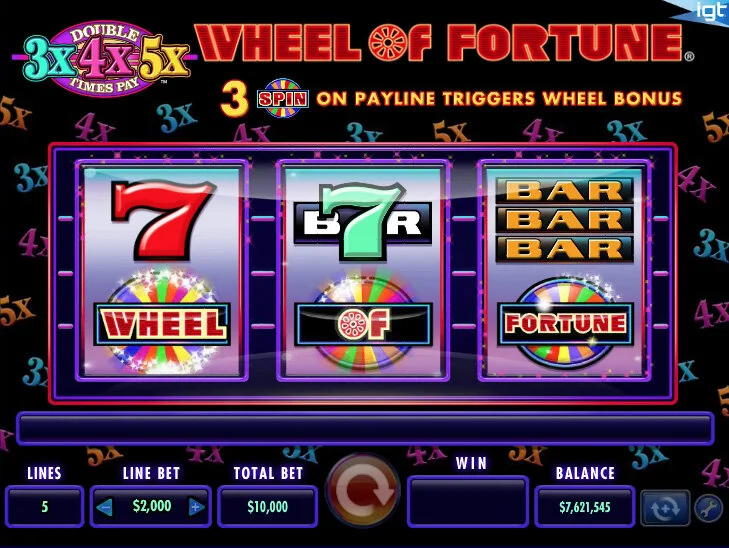Click the red circular spin button

(x=363, y=491)
